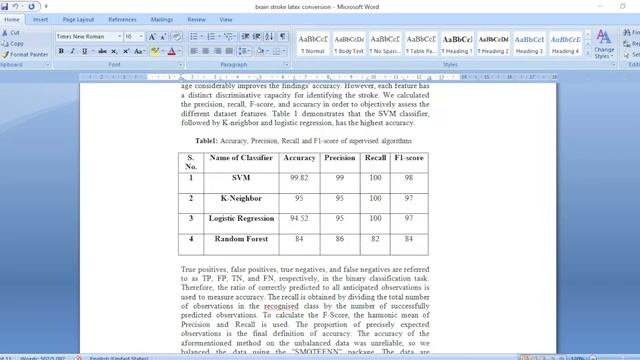Click the Justify alignment icon
The height and width of the screenshot is (360, 640).
229,51
